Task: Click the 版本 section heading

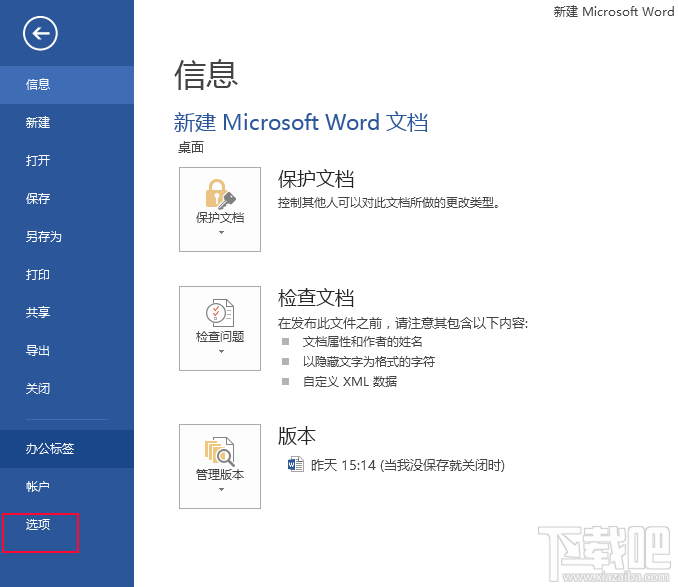Action: tap(297, 436)
